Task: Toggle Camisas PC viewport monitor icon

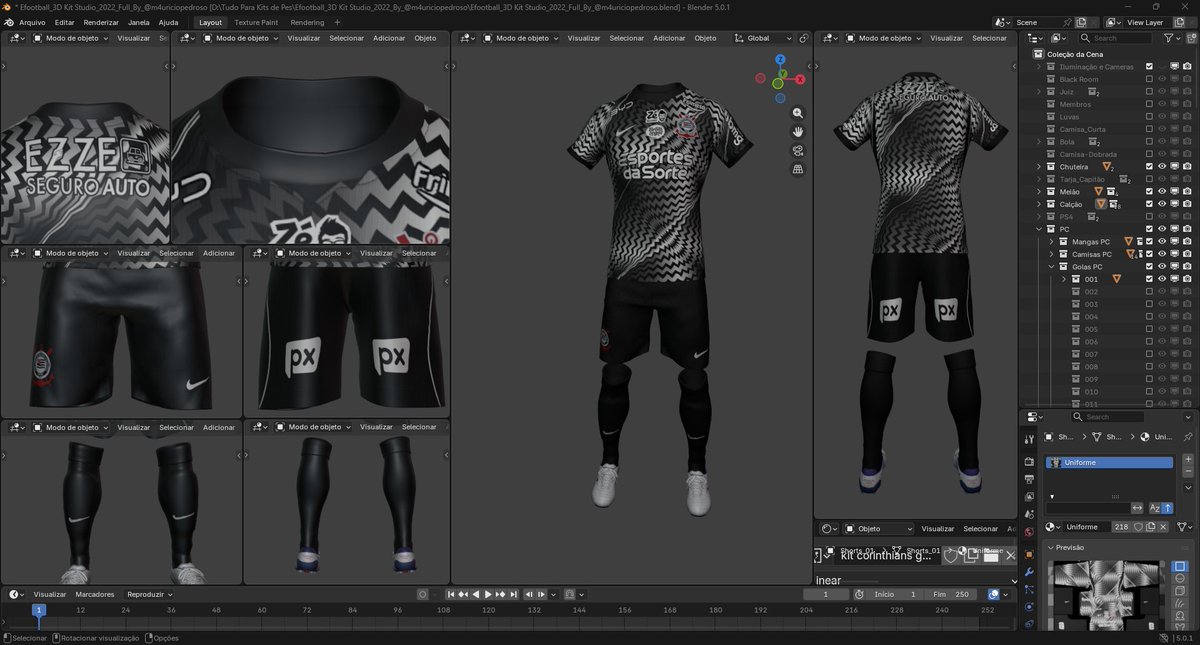Action: click(1174, 254)
